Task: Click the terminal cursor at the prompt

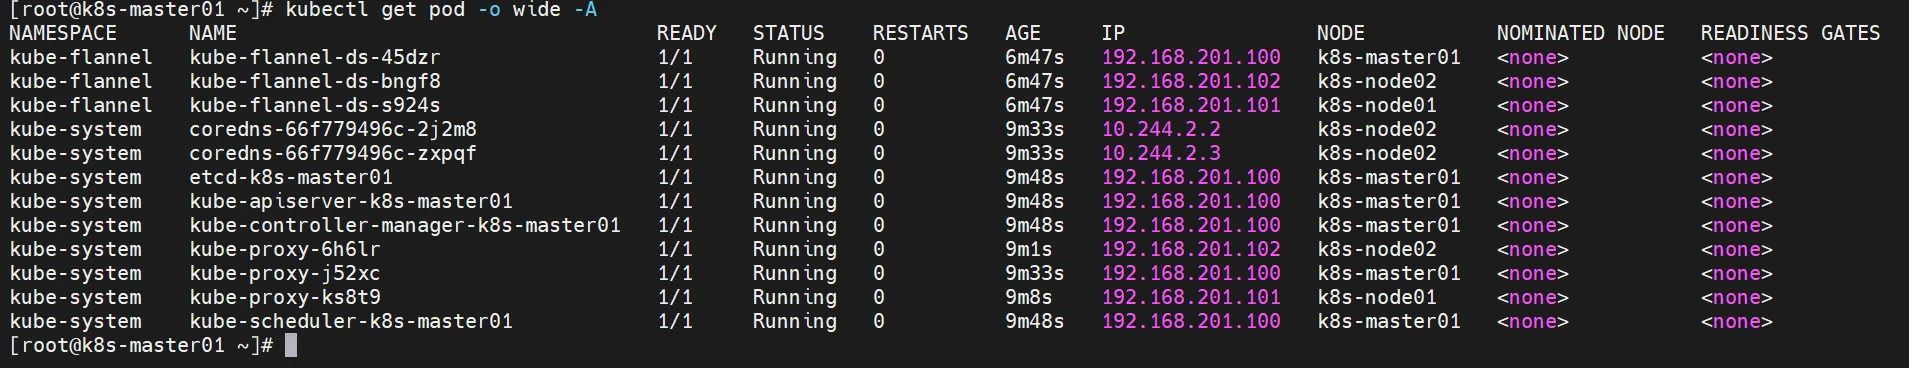Action: coord(291,345)
